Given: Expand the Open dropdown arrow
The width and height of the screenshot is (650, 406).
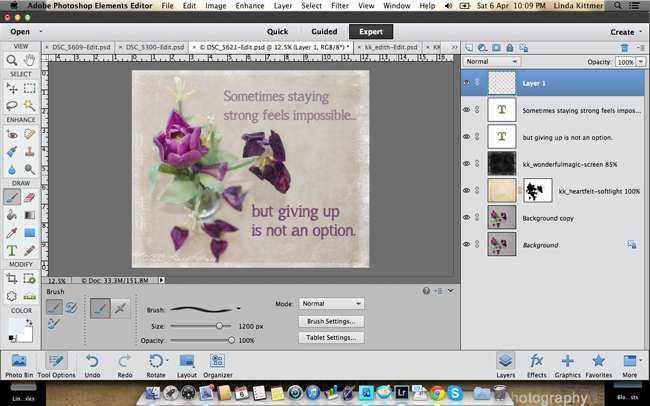Looking at the screenshot, I should (x=41, y=32).
